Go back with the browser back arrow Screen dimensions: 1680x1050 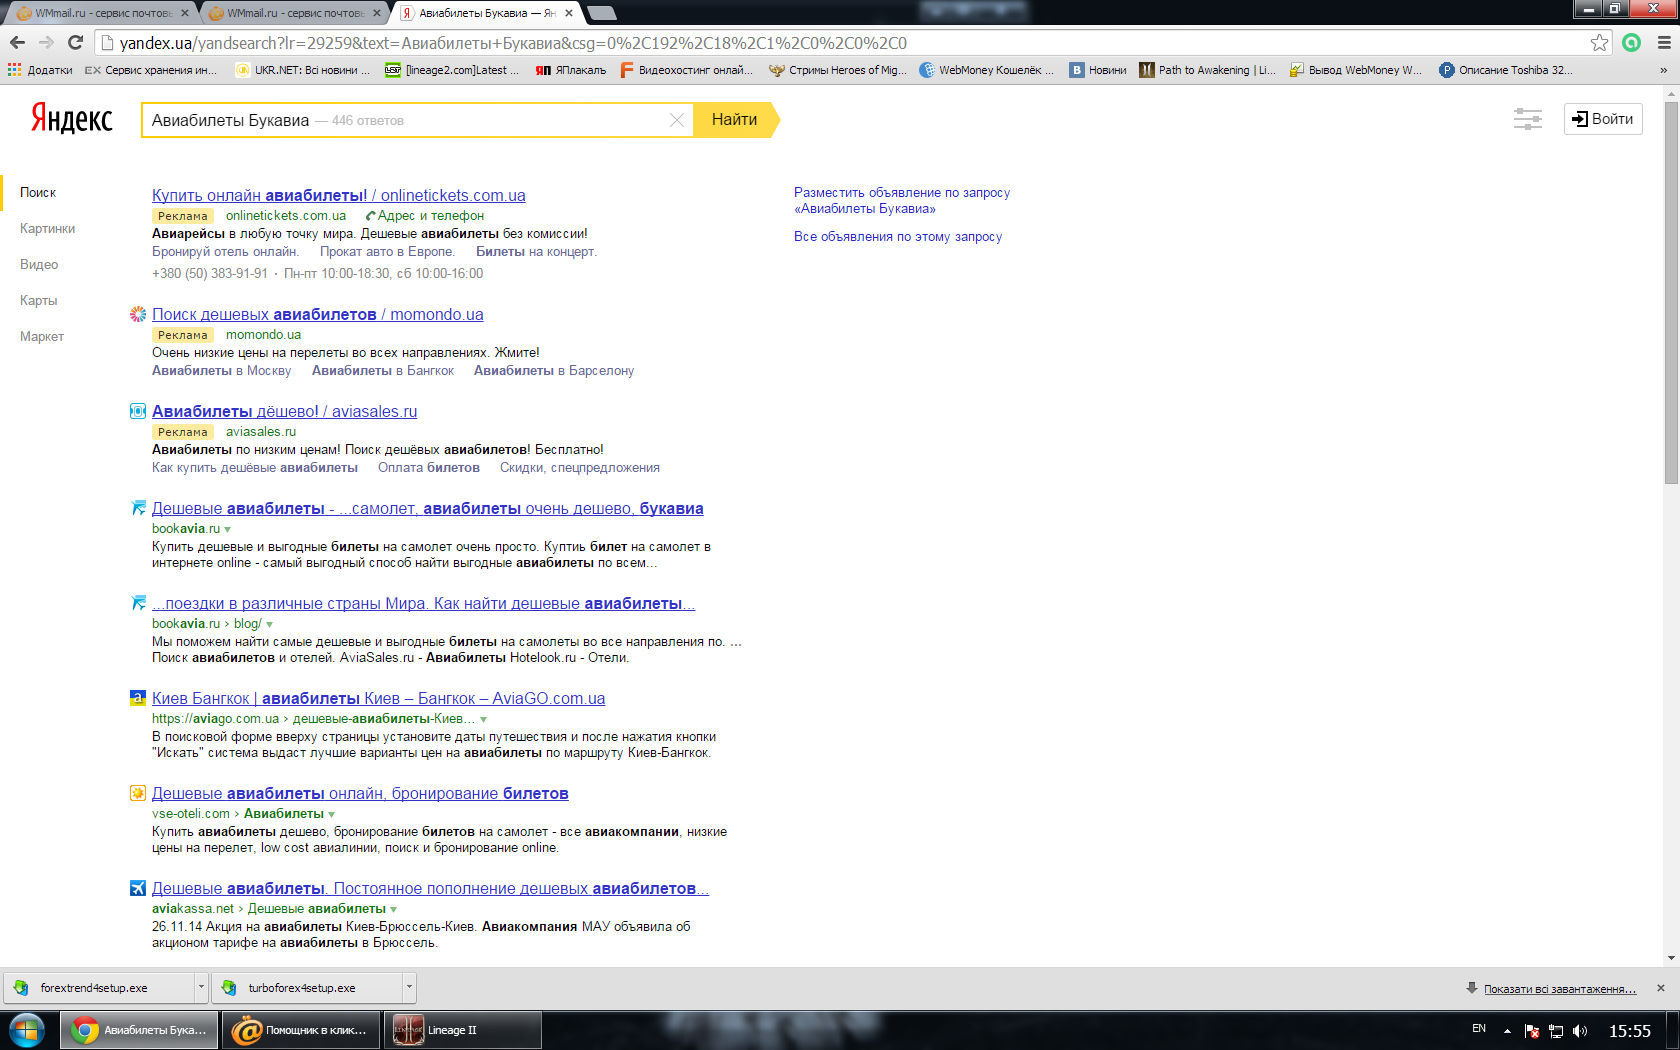pos(17,43)
